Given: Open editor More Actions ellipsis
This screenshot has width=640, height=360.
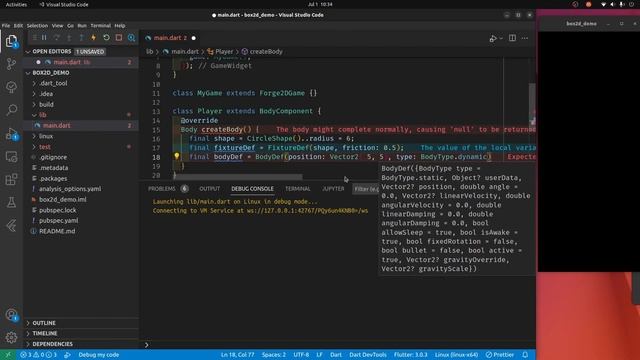Looking at the screenshot, I should click(525, 38).
